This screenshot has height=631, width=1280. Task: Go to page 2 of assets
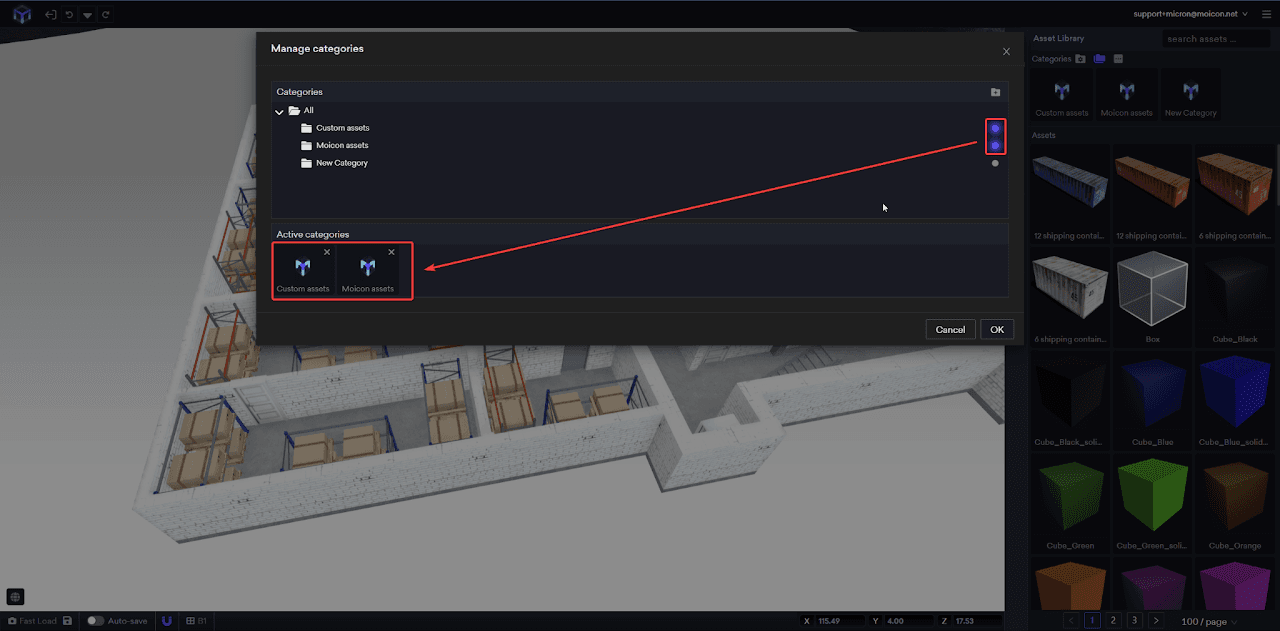pos(1113,620)
